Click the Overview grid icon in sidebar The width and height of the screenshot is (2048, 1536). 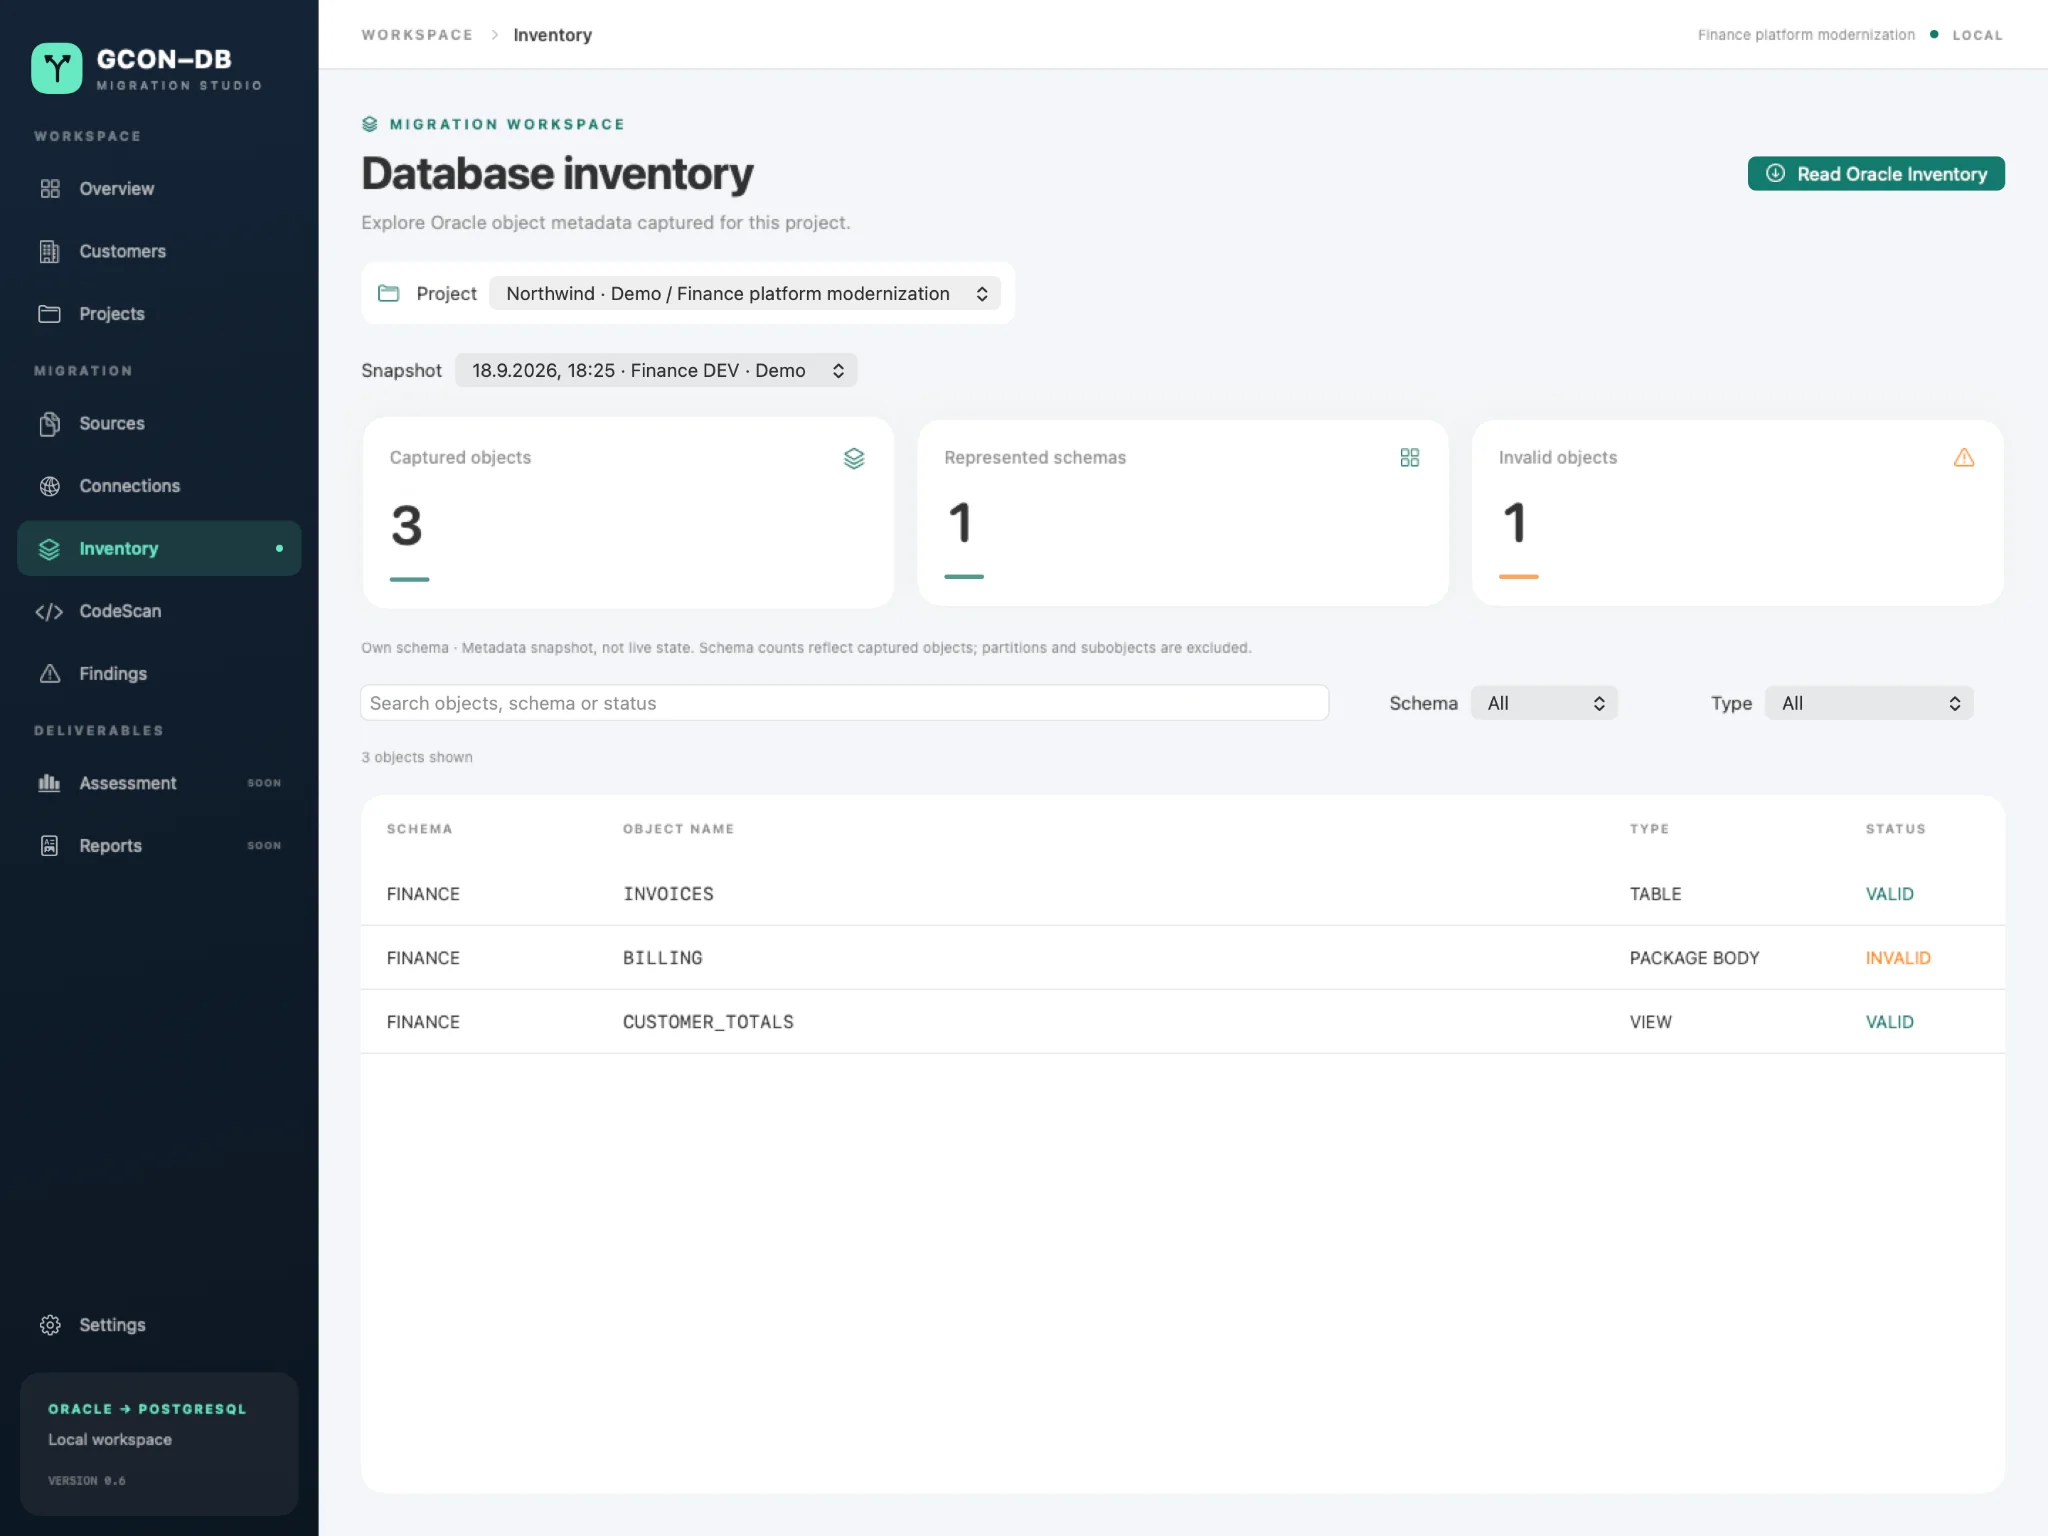coord(50,189)
